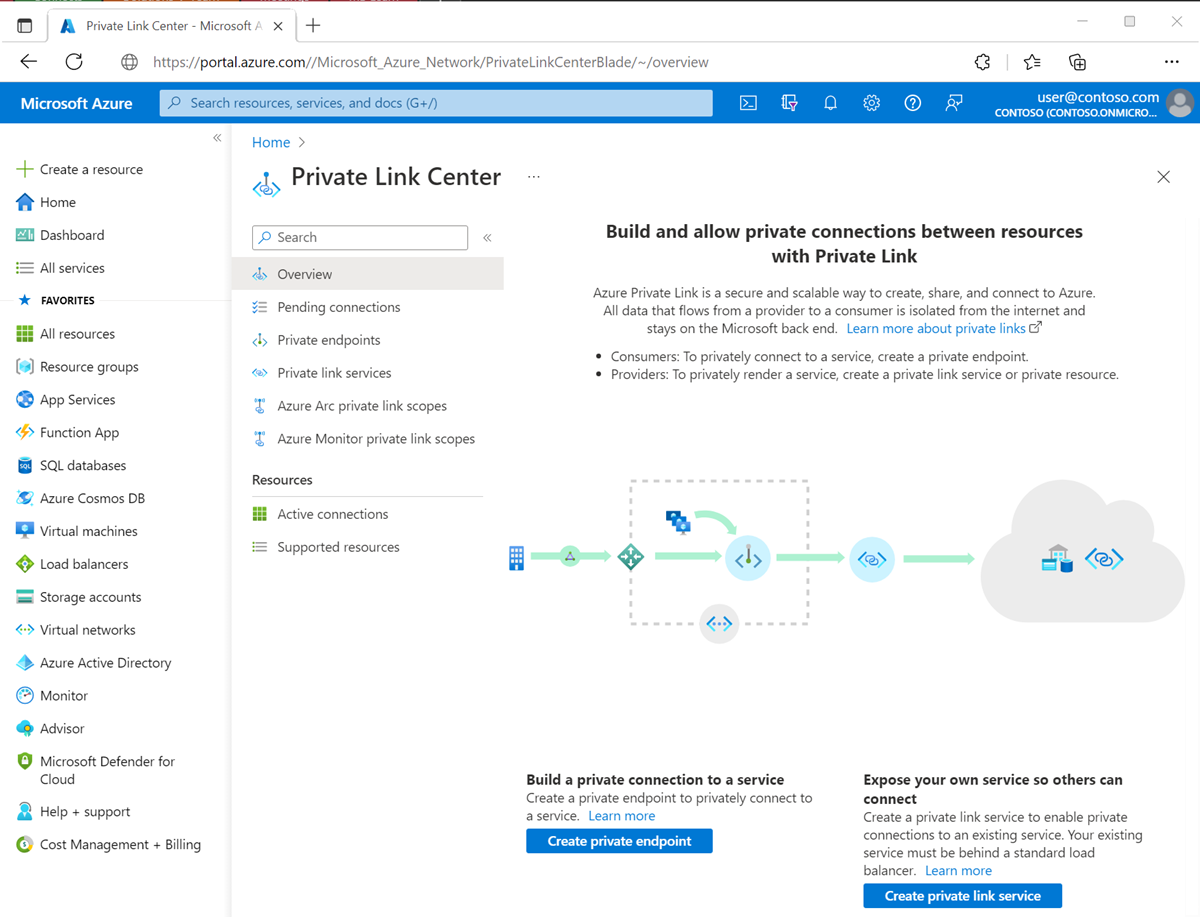Open Learn more about private links
This screenshot has height=917, width=1200.
[x=937, y=328]
